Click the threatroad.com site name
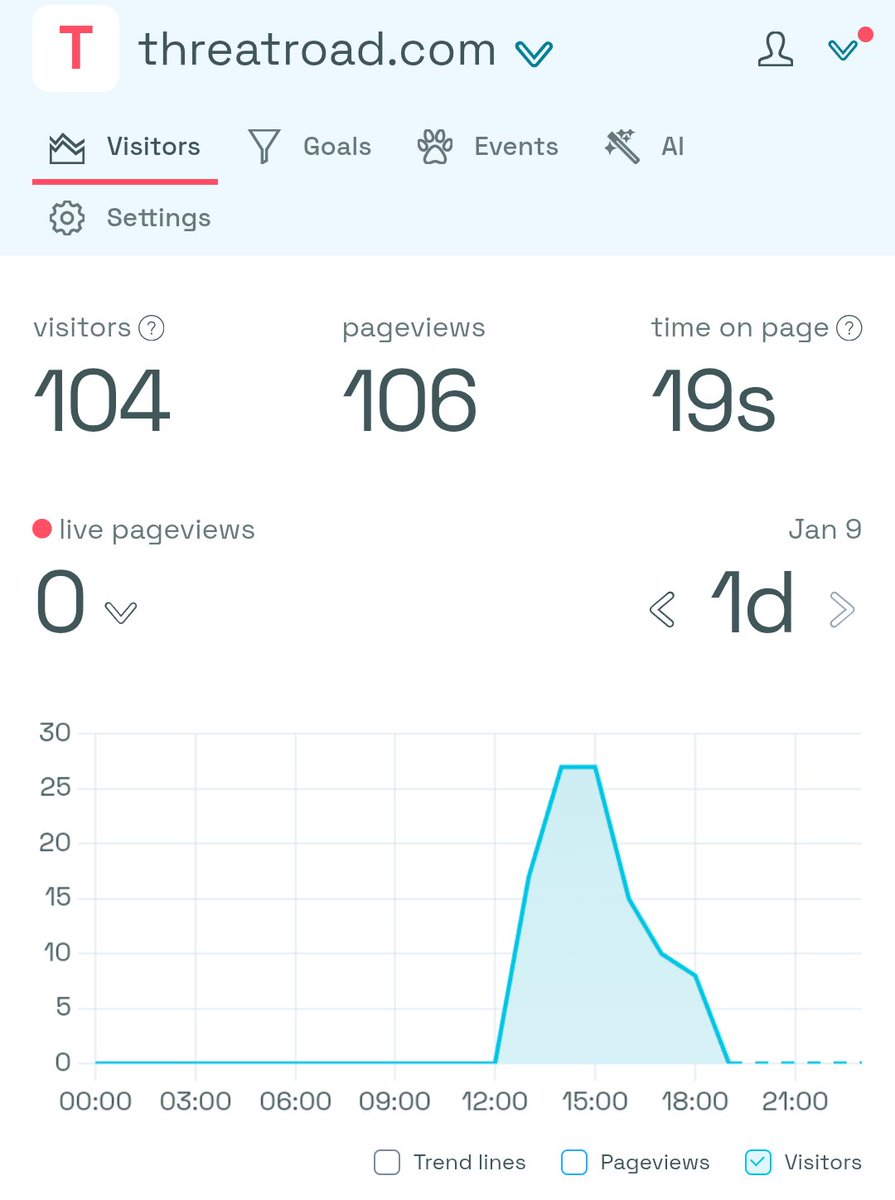Image resolution: width=895 pixels, height=1200 pixels. pos(317,49)
